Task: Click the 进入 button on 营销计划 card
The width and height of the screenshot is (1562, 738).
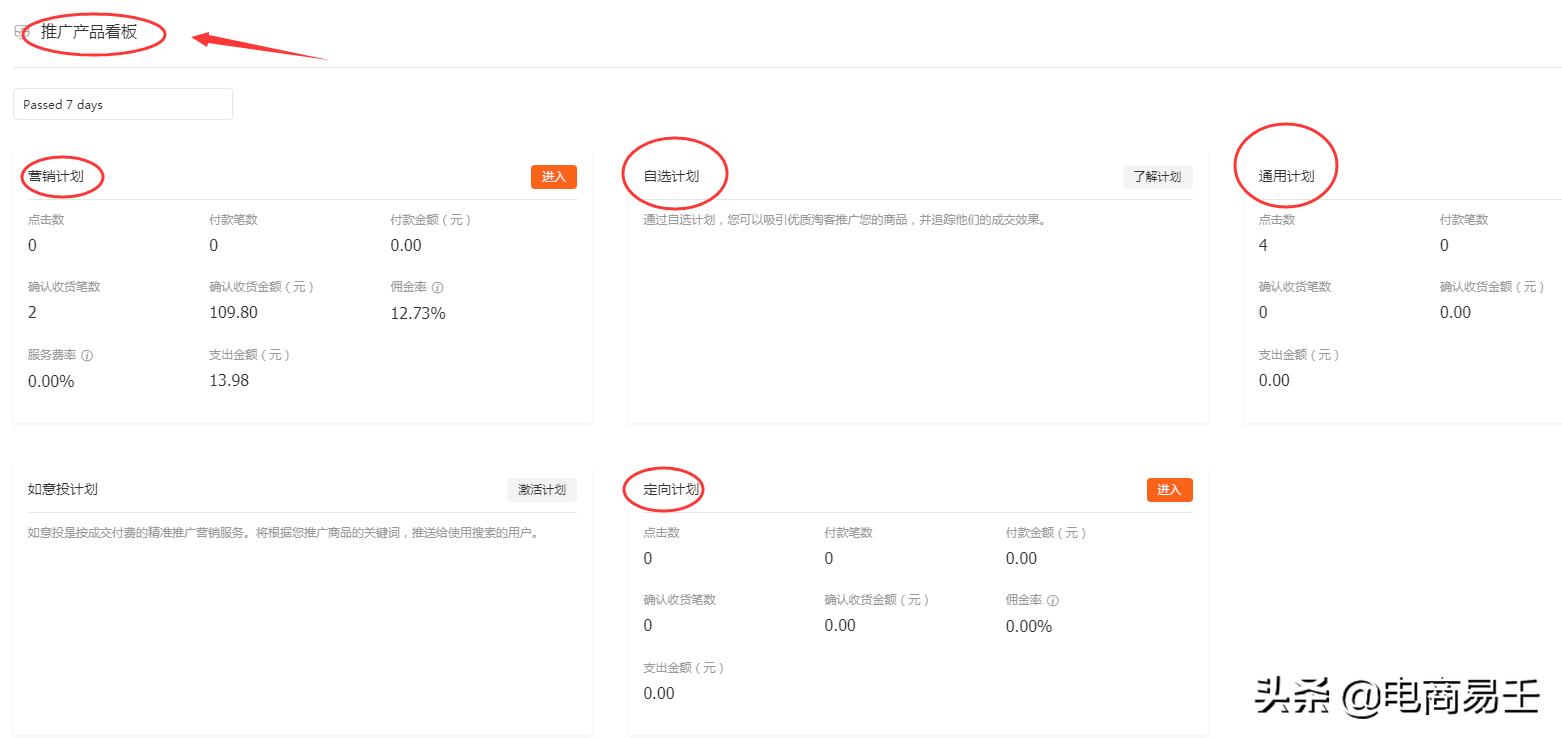Action: click(553, 176)
